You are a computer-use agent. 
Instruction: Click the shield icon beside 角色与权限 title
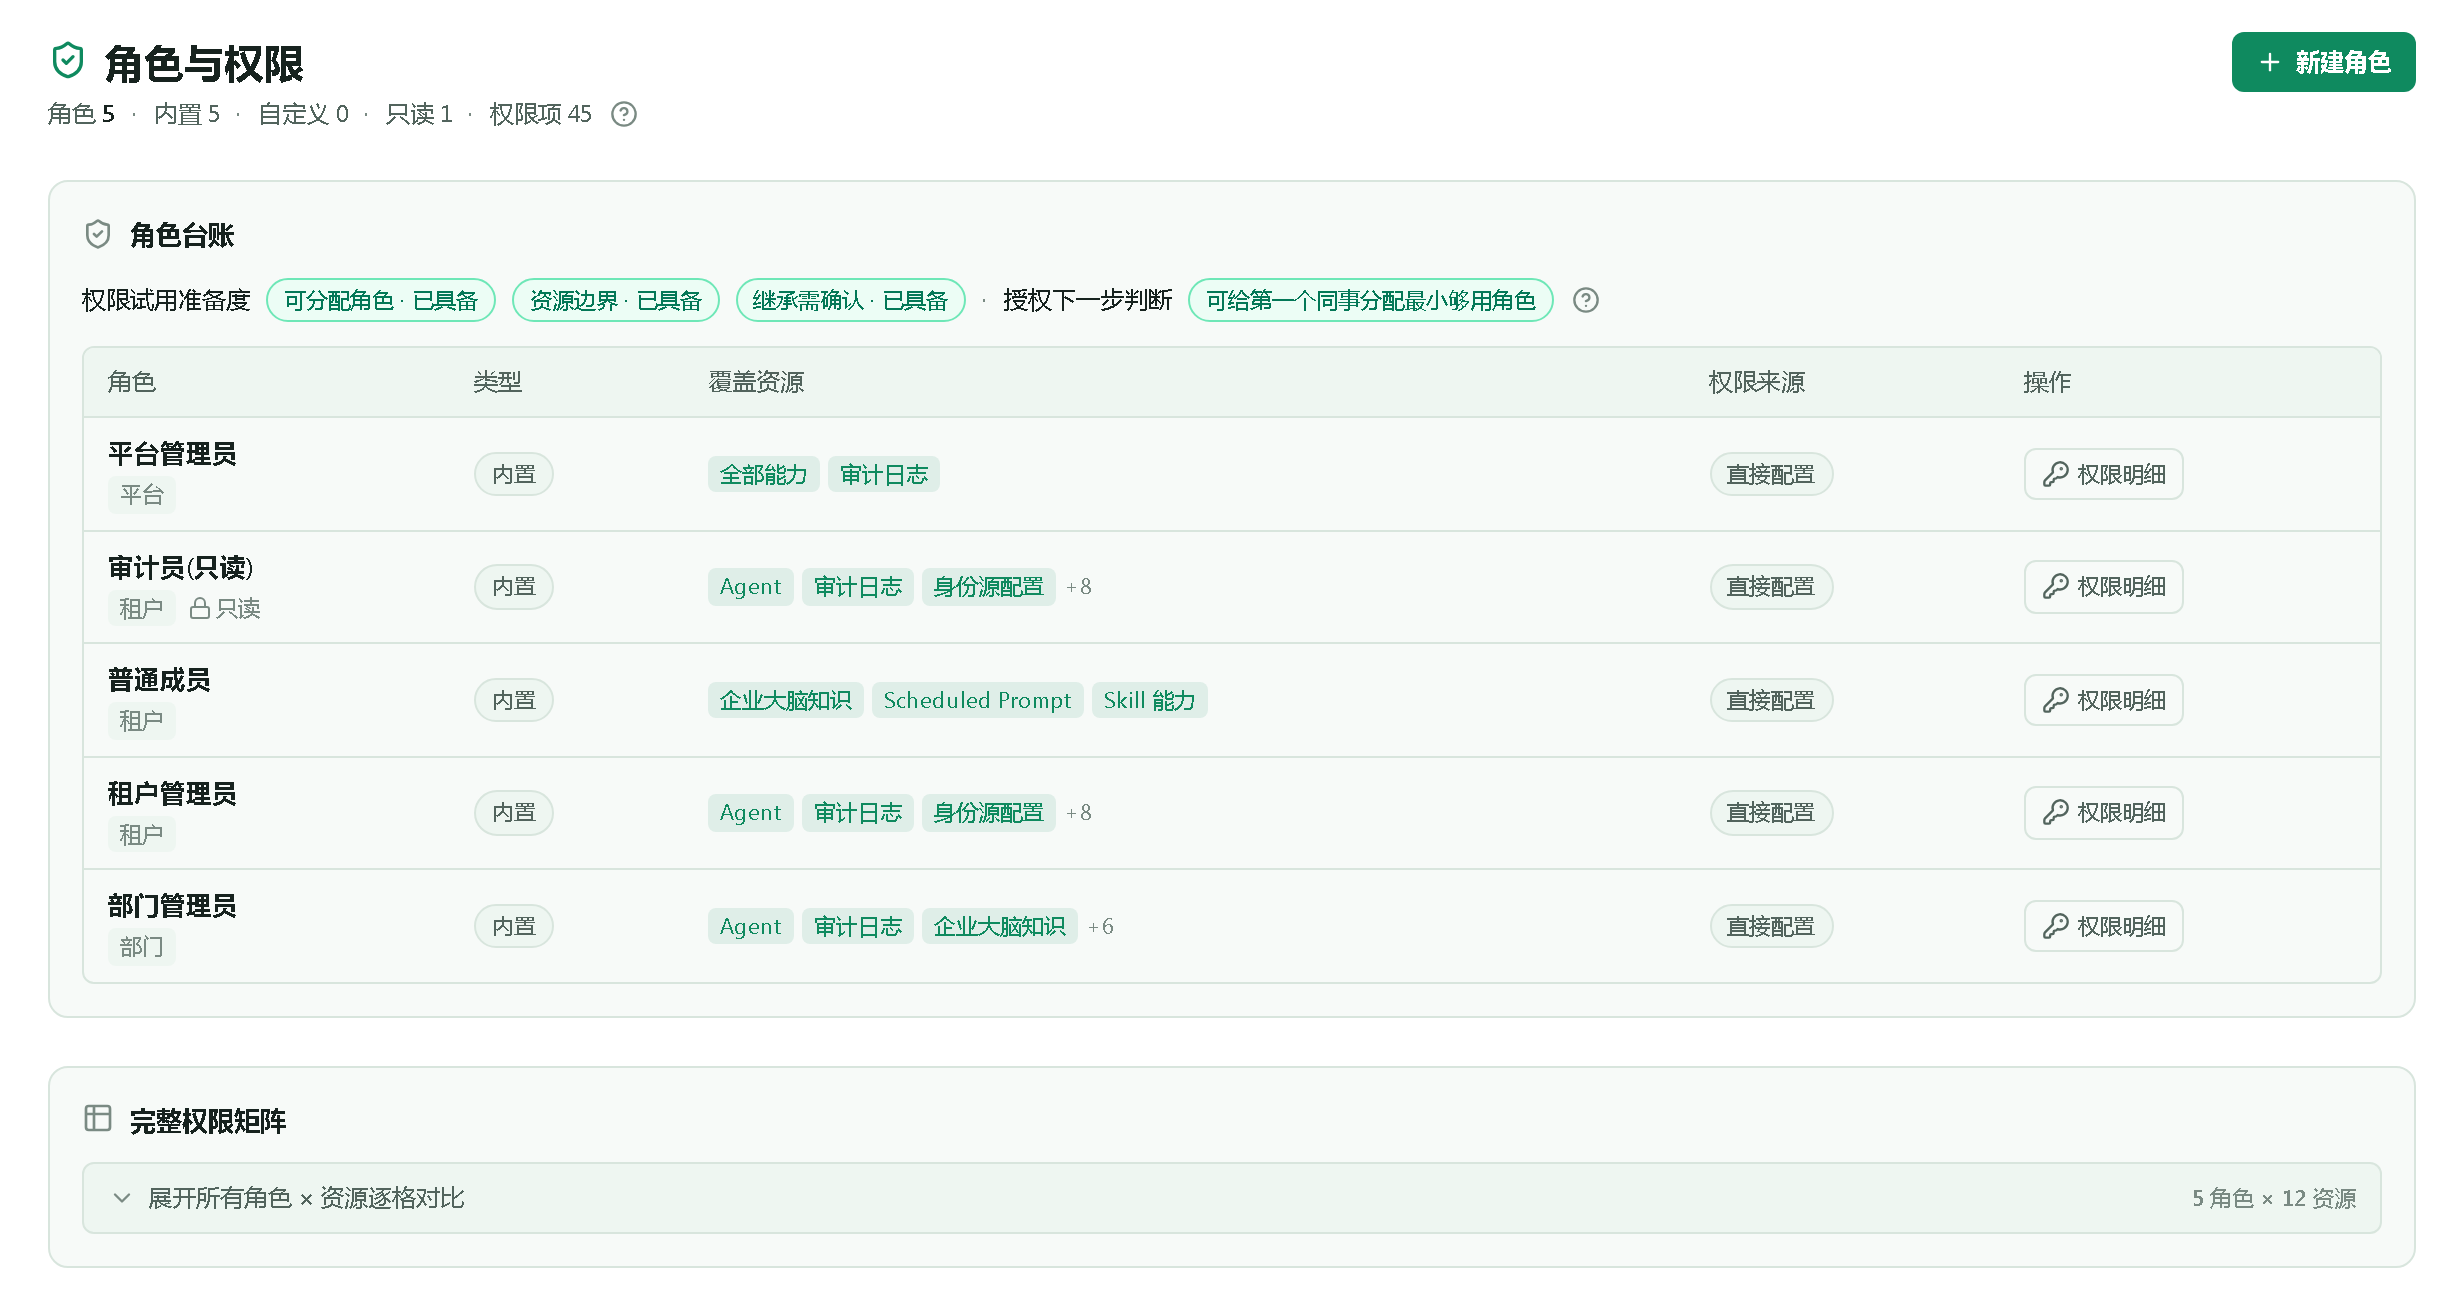67,61
